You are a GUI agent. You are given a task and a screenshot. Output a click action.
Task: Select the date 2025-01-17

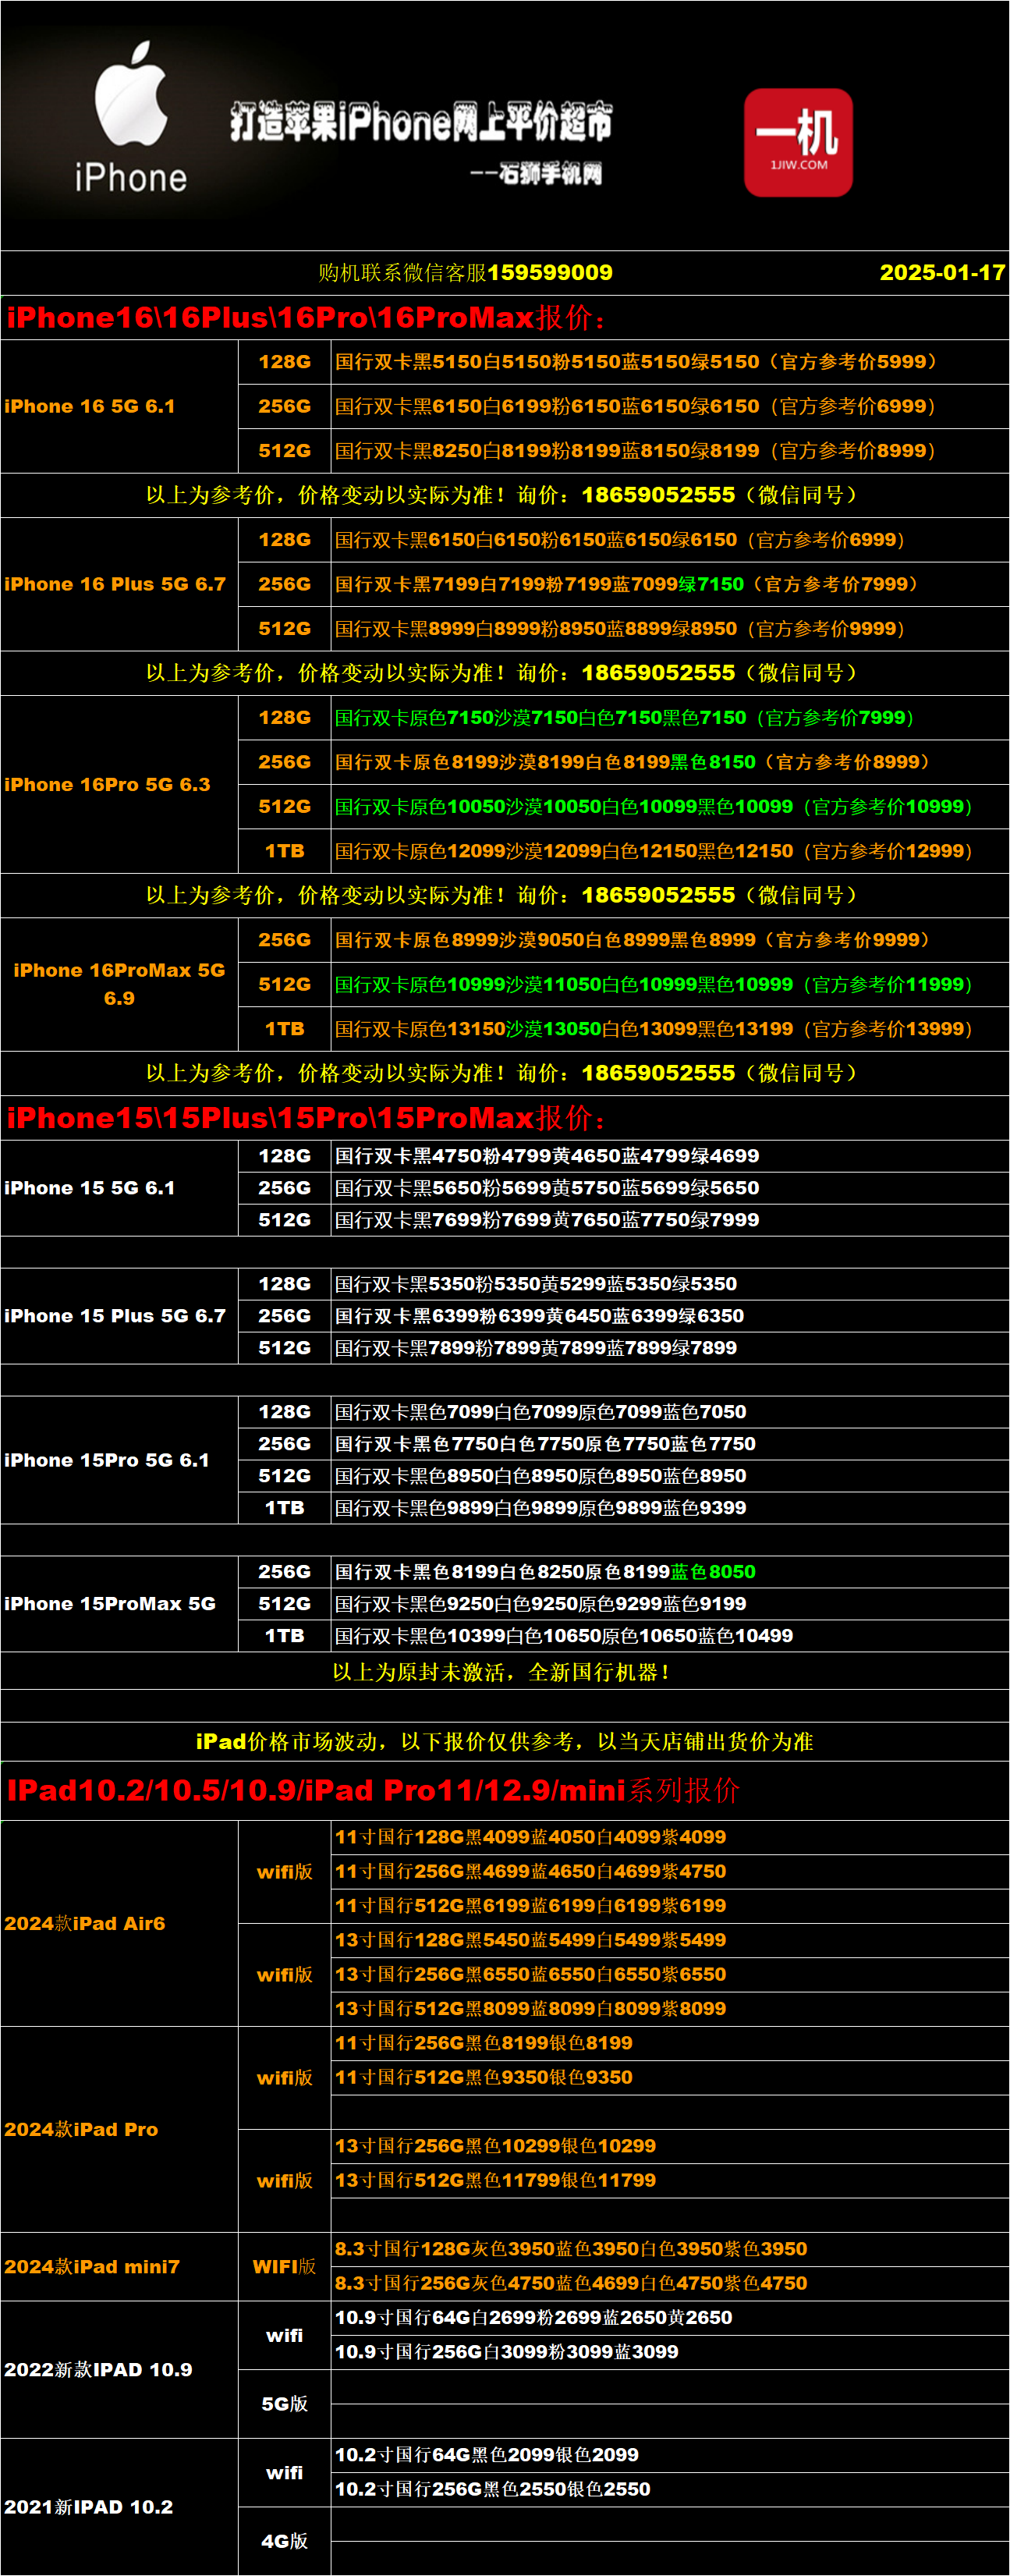942,272
